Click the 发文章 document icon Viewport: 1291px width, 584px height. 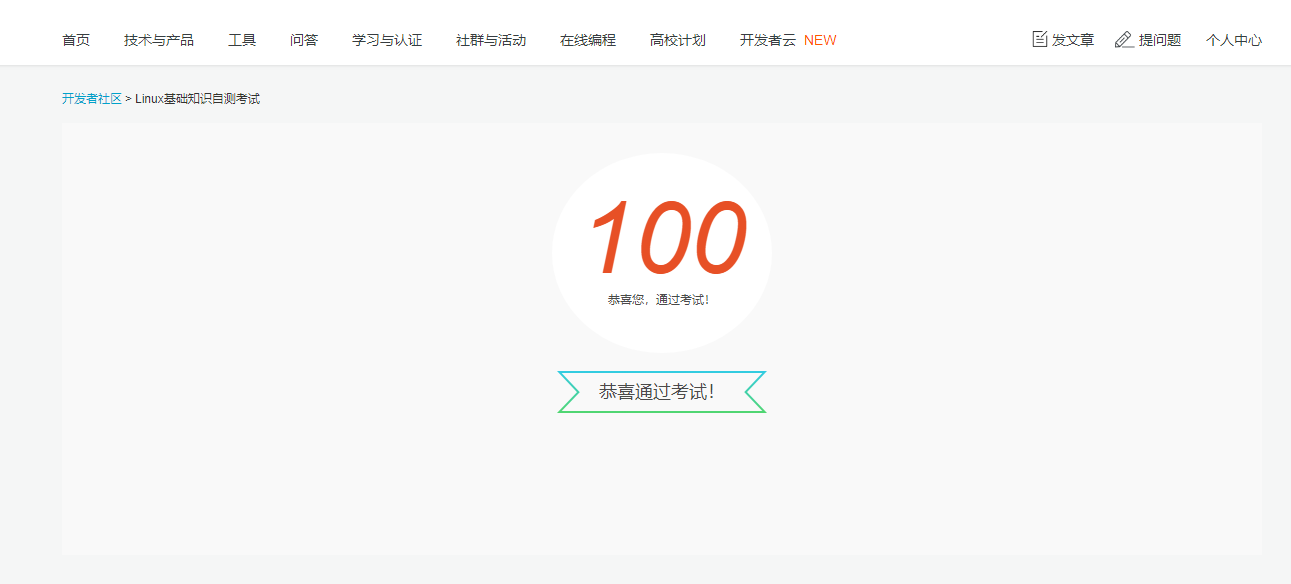tap(1040, 39)
